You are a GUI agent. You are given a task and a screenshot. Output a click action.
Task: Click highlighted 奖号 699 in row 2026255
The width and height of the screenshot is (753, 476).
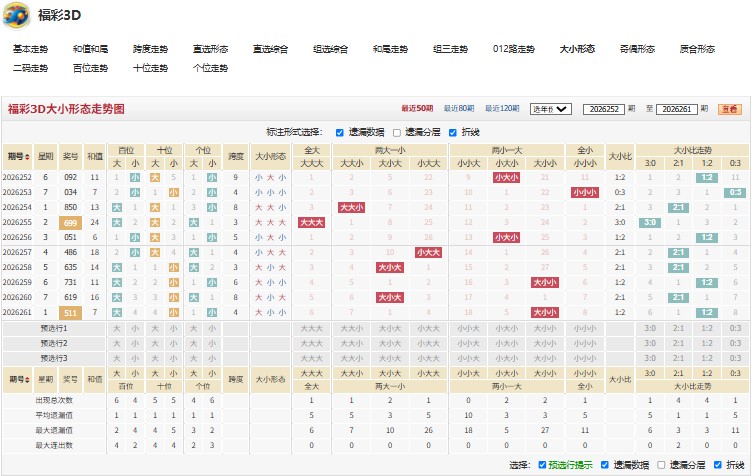[71, 223]
